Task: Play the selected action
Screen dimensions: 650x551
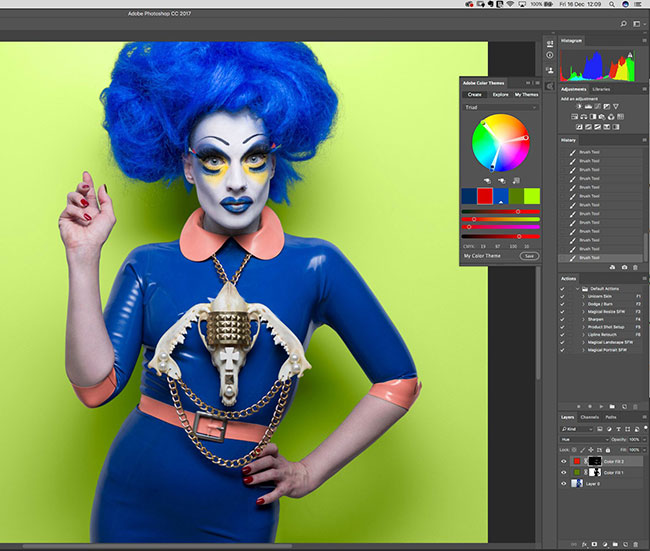Action: (x=601, y=406)
